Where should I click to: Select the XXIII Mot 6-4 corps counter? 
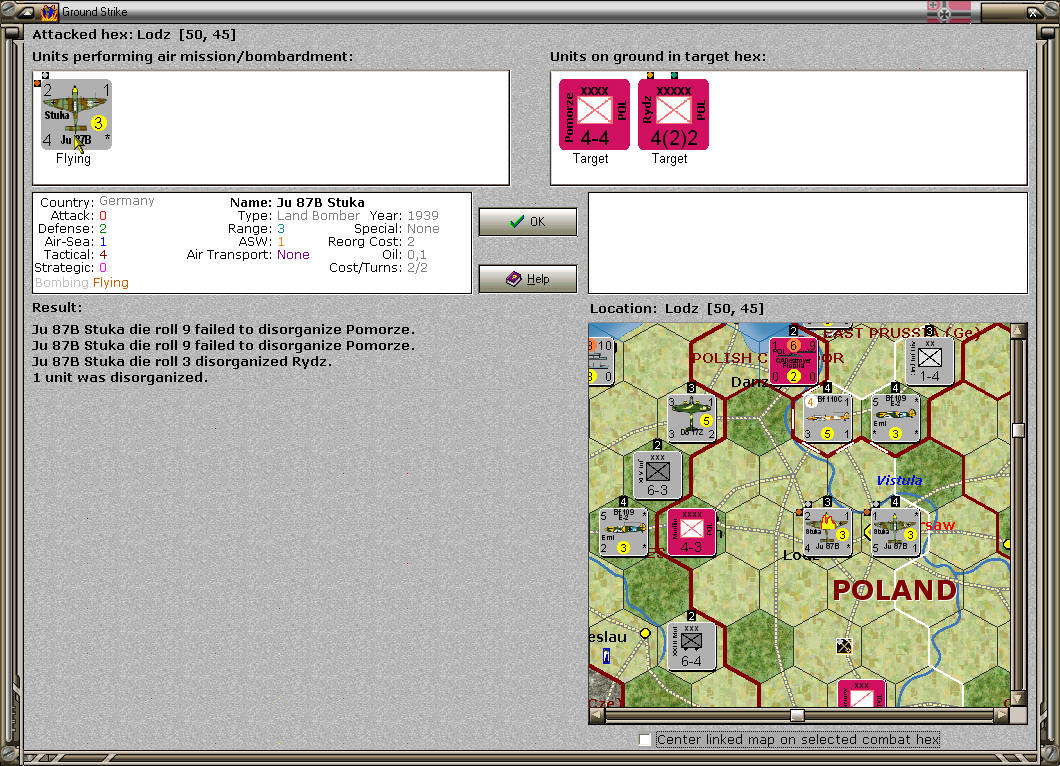691,646
